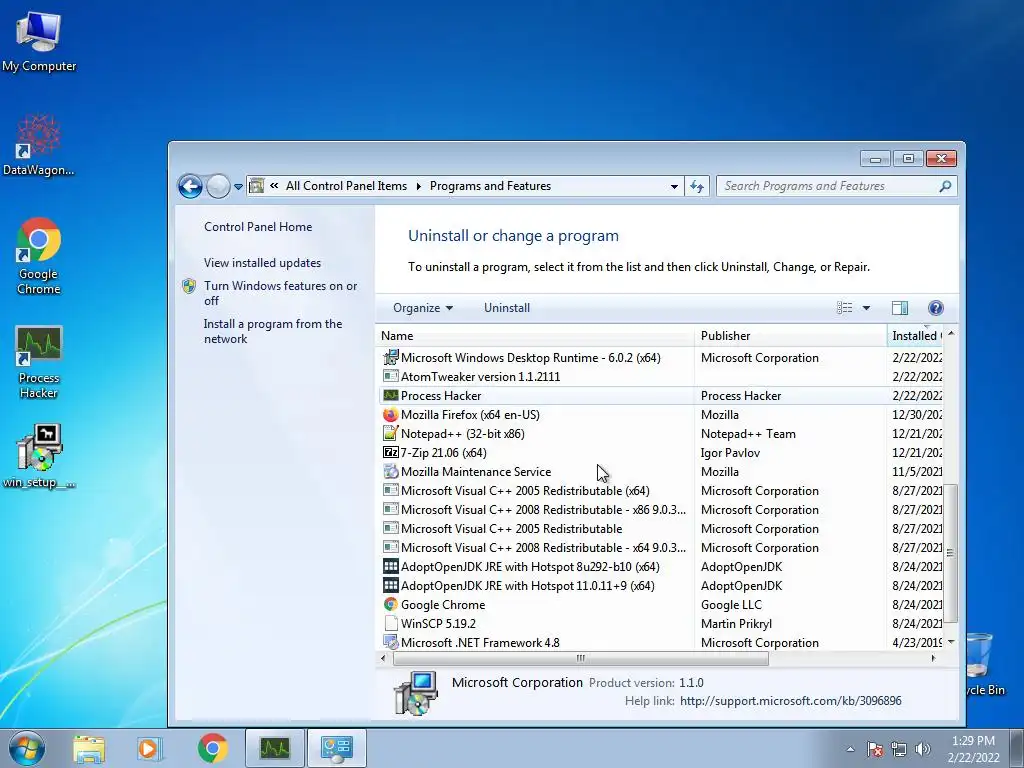The image size is (1024, 768).
Task: Open recent pages dropdown arrow
Action: (x=238, y=187)
